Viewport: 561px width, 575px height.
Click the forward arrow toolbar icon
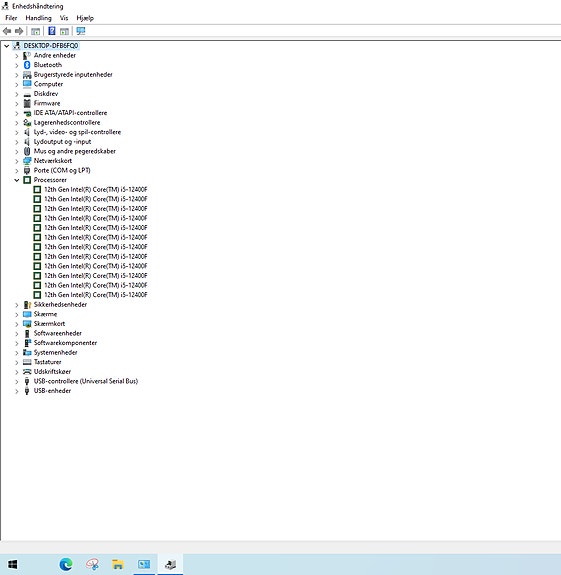click(x=19, y=31)
